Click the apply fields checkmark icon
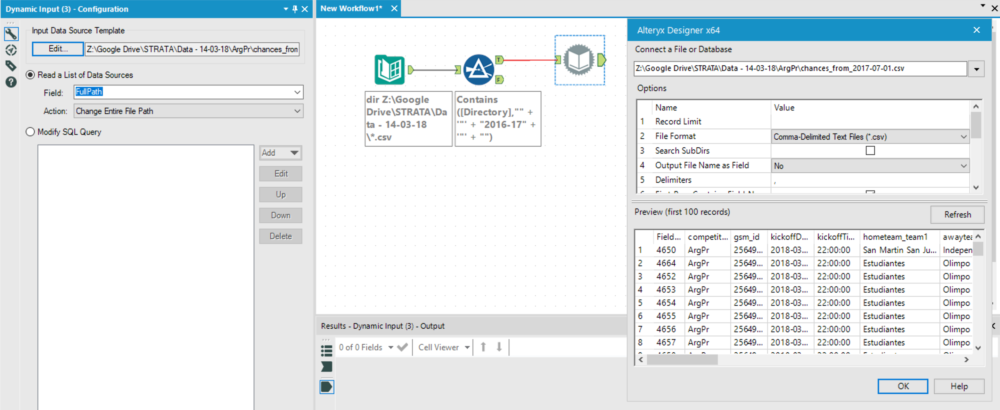1000x410 pixels. (x=402, y=348)
